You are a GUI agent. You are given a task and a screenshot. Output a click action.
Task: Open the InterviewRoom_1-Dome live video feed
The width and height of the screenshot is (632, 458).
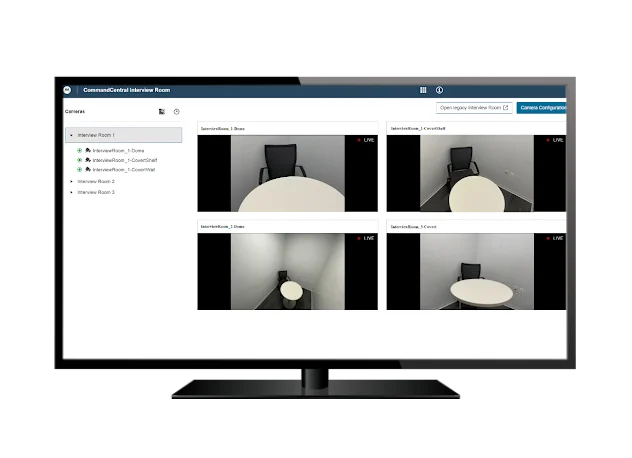tap(287, 173)
